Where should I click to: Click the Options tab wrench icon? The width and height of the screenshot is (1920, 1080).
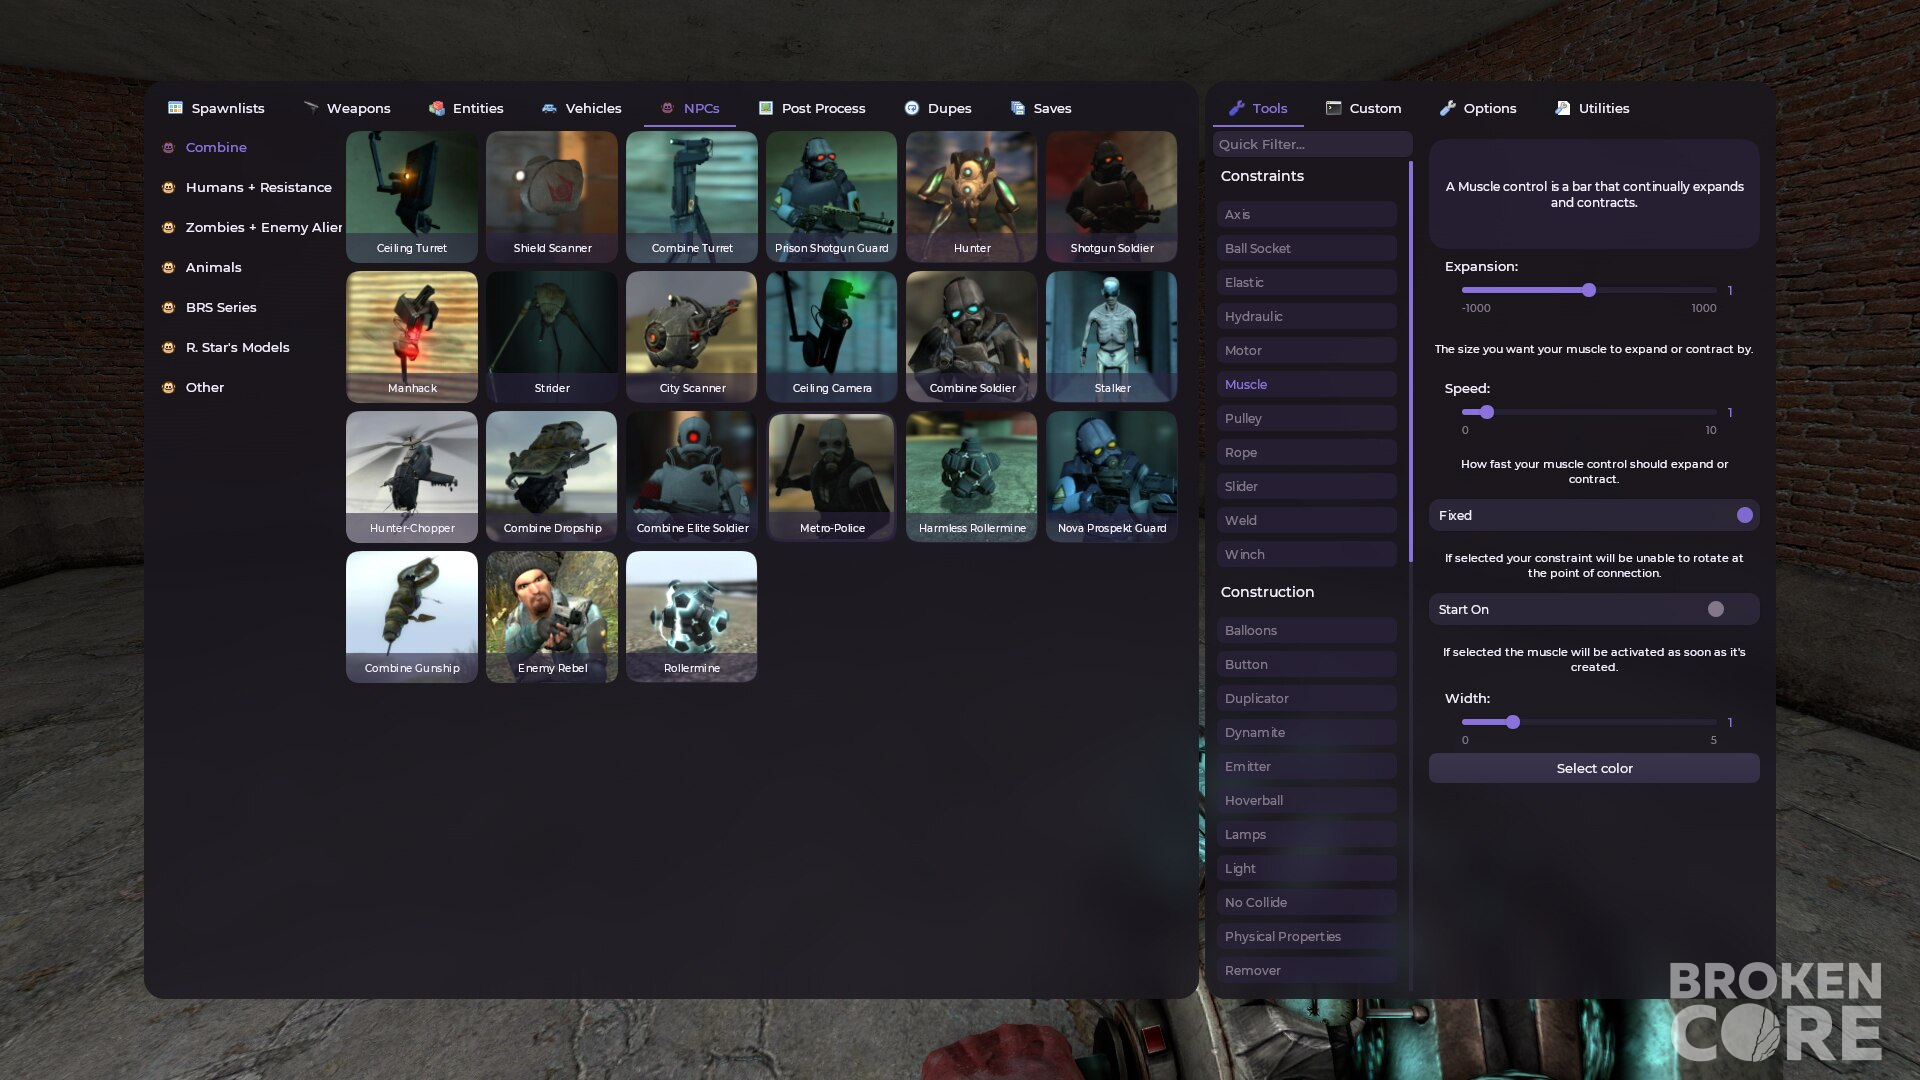pos(1448,108)
